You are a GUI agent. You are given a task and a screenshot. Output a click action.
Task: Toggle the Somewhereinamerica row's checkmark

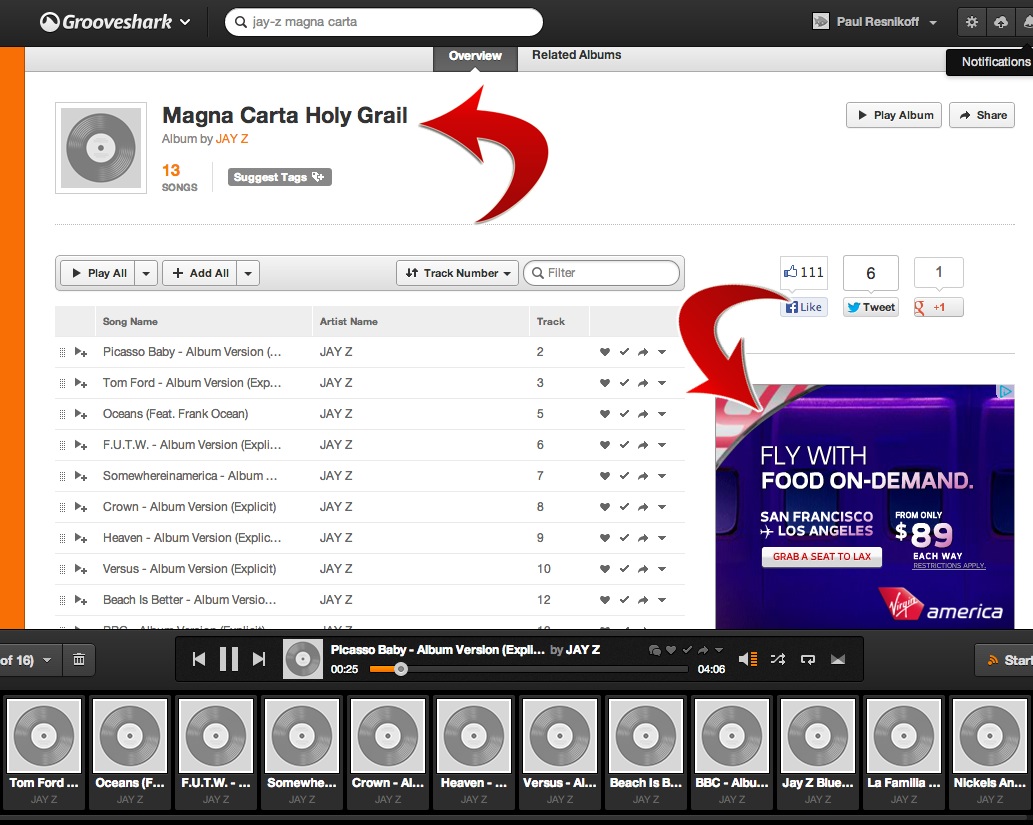pos(624,476)
